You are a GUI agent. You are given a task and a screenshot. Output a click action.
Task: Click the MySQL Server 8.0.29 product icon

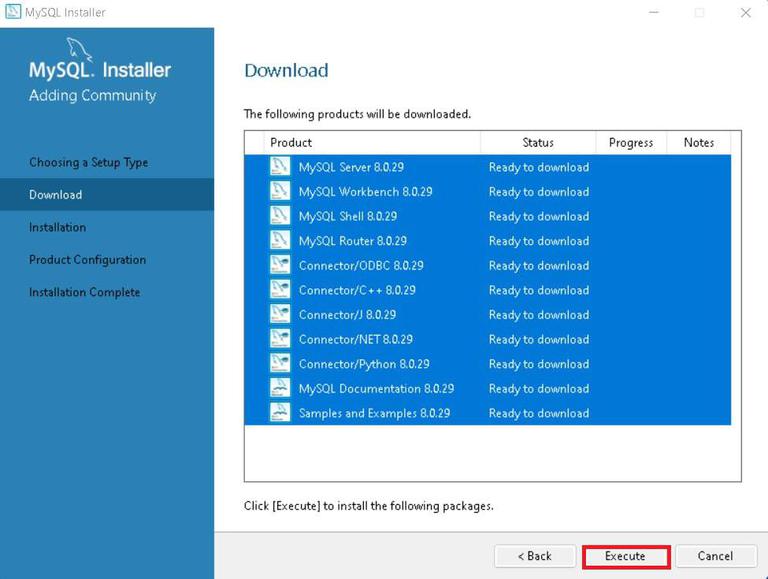280,167
